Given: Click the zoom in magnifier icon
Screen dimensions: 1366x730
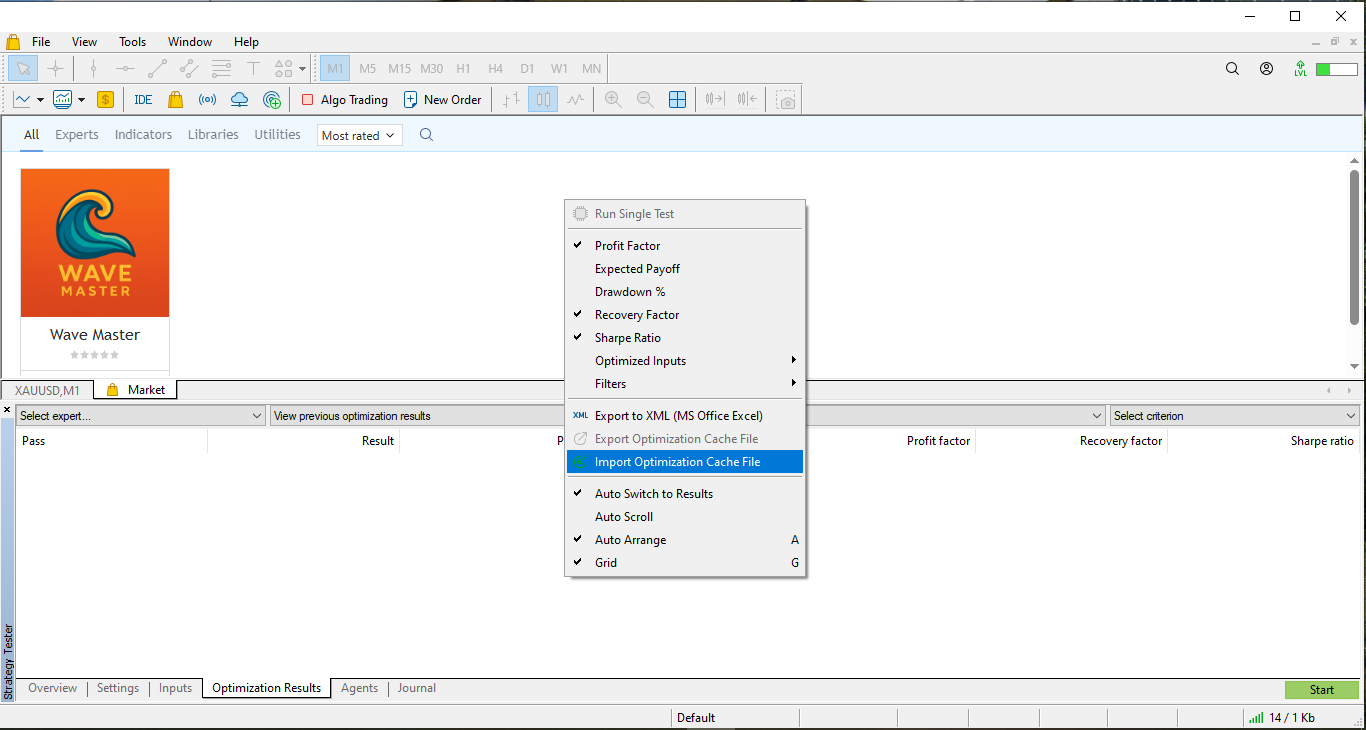Looking at the screenshot, I should click(613, 100).
